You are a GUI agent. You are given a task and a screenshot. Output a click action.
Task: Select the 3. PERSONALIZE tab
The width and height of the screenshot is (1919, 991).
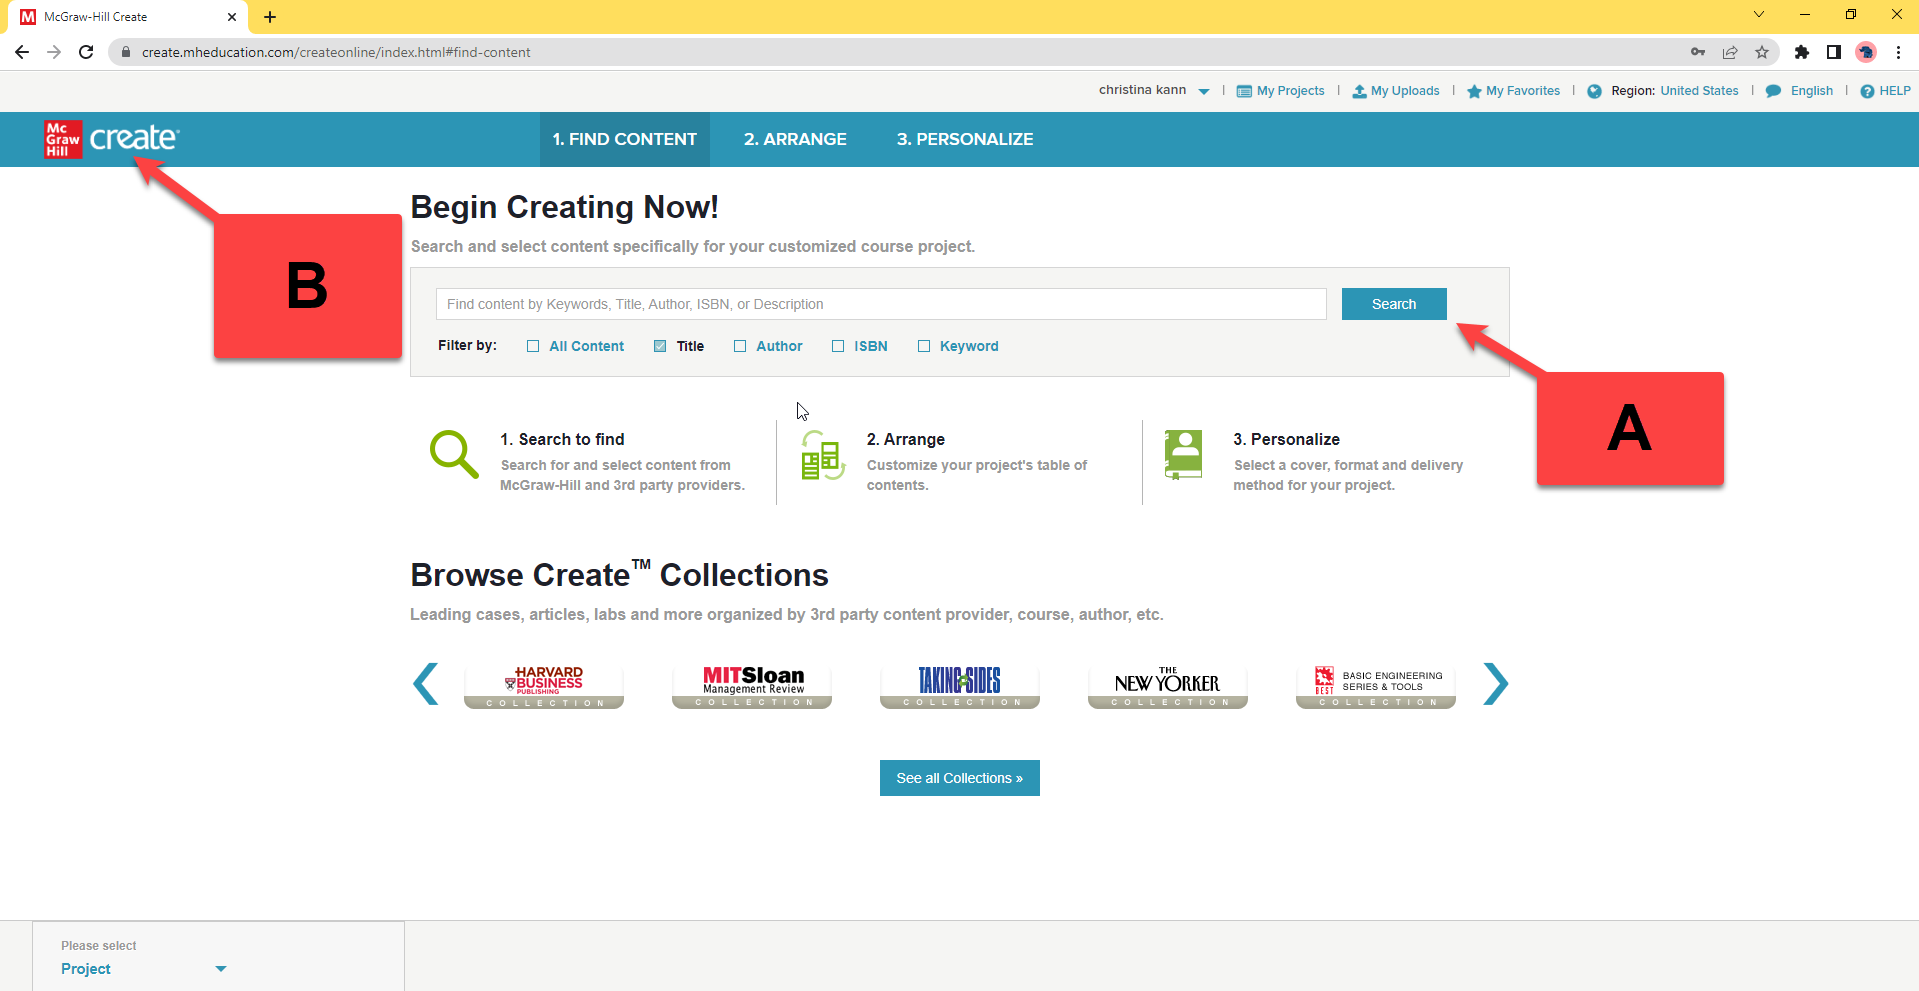[x=964, y=139]
